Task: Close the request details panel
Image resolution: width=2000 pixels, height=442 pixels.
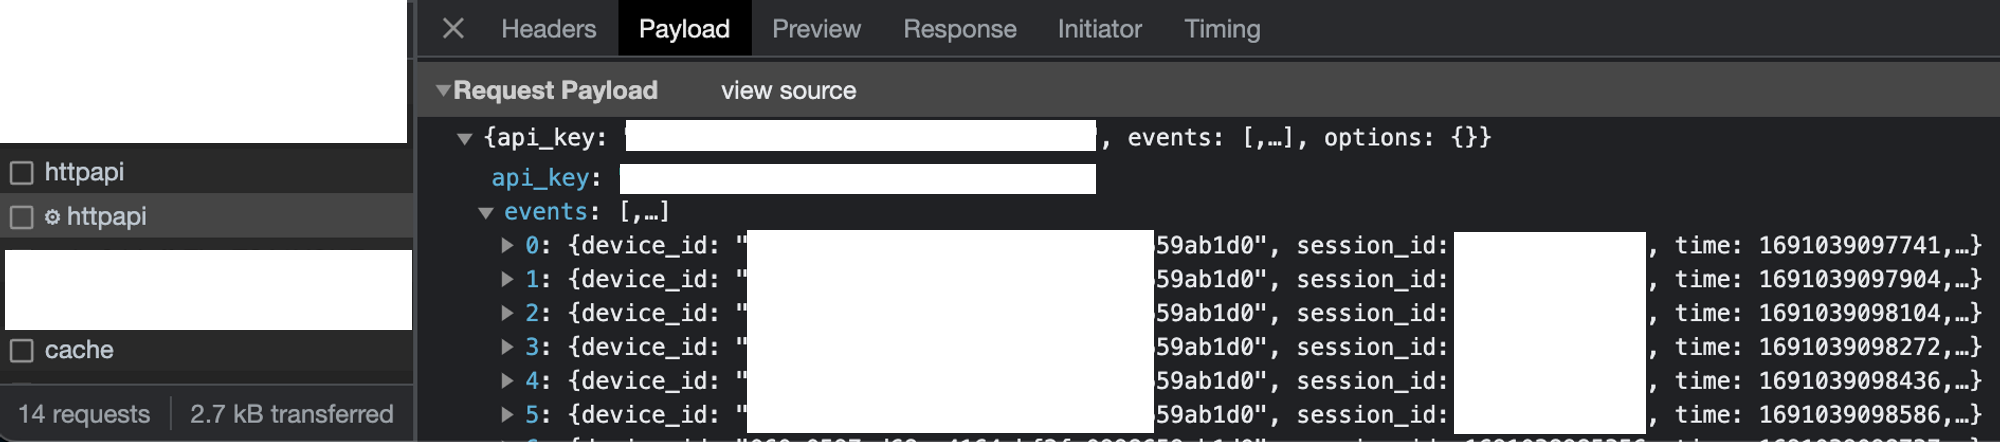Action: tap(453, 28)
